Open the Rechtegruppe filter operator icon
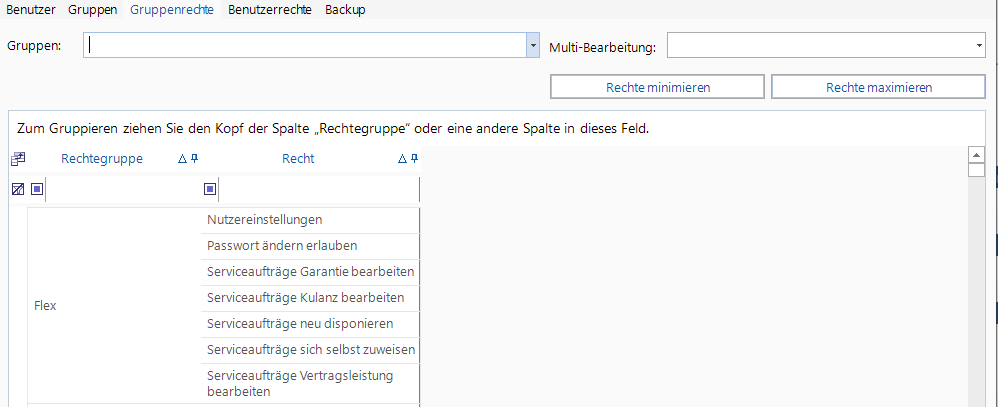998x407 pixels. coord(37,189)
